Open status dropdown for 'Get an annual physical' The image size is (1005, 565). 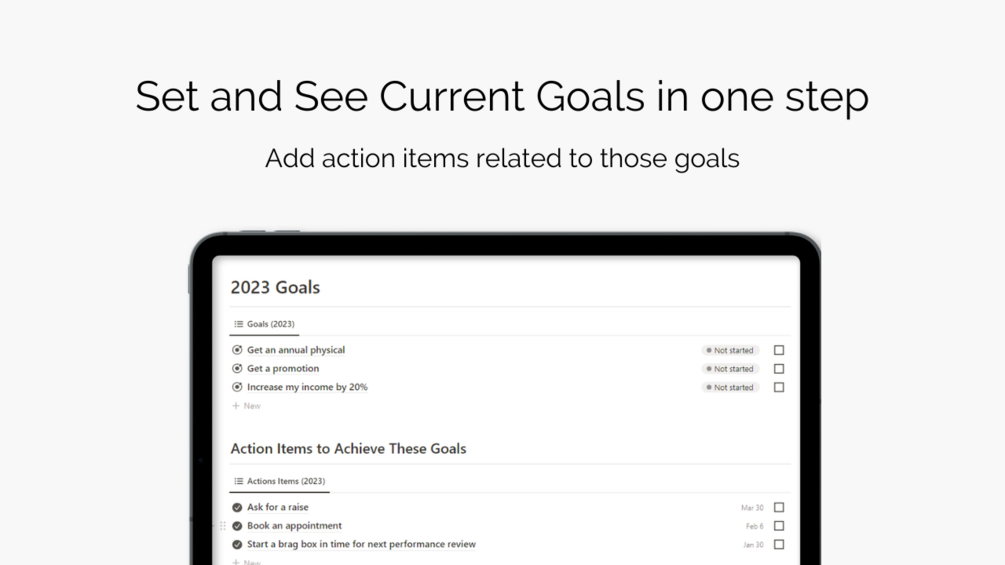point(730,351)
